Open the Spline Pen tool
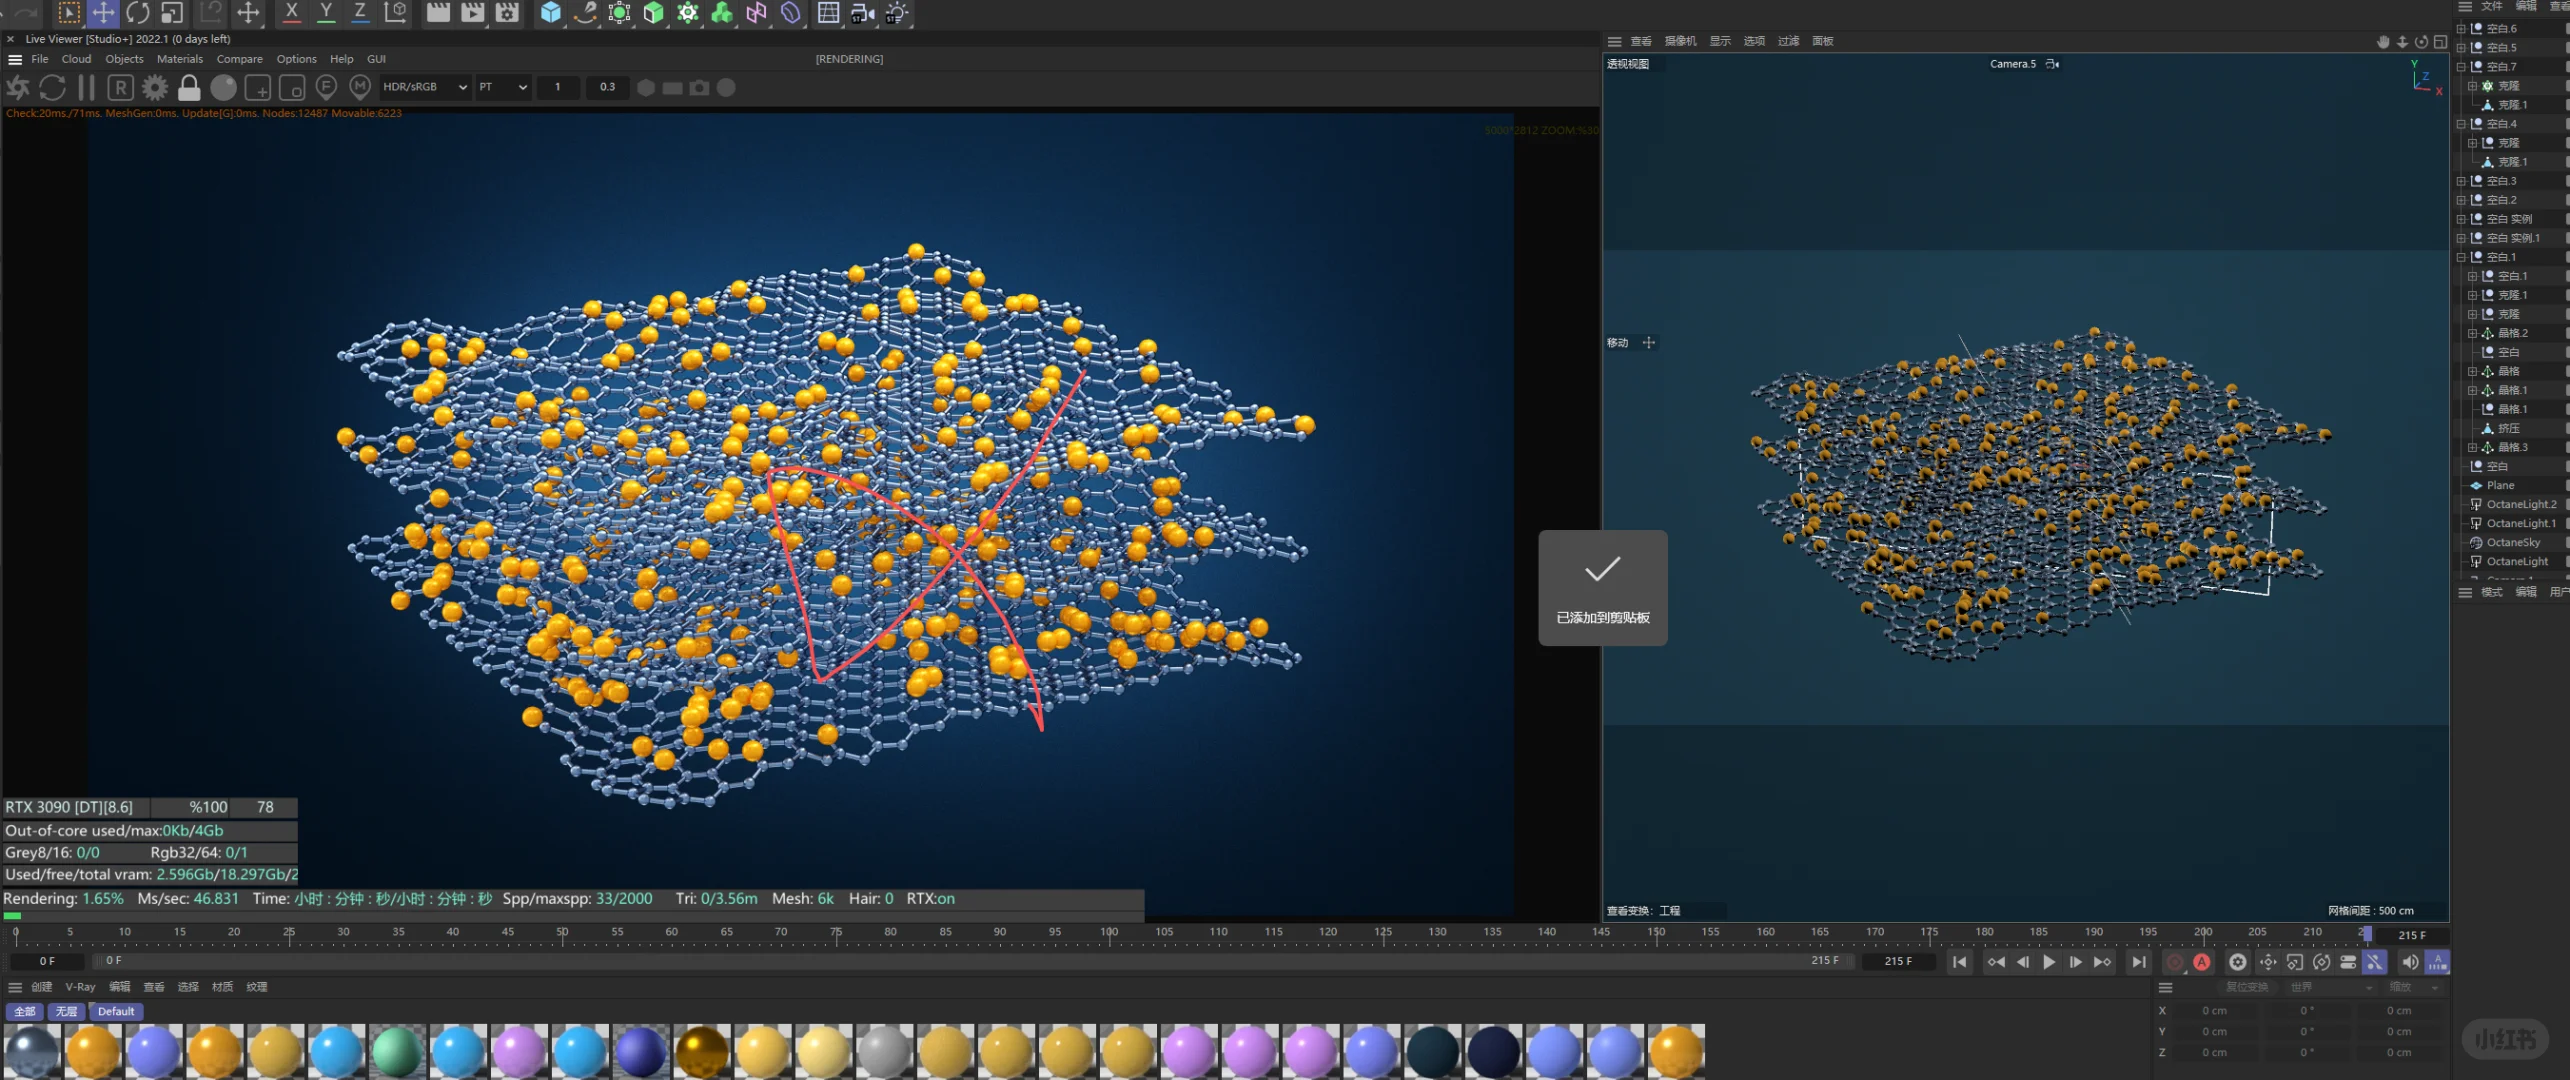The image size is (2570, 1080). pos(585,13)
